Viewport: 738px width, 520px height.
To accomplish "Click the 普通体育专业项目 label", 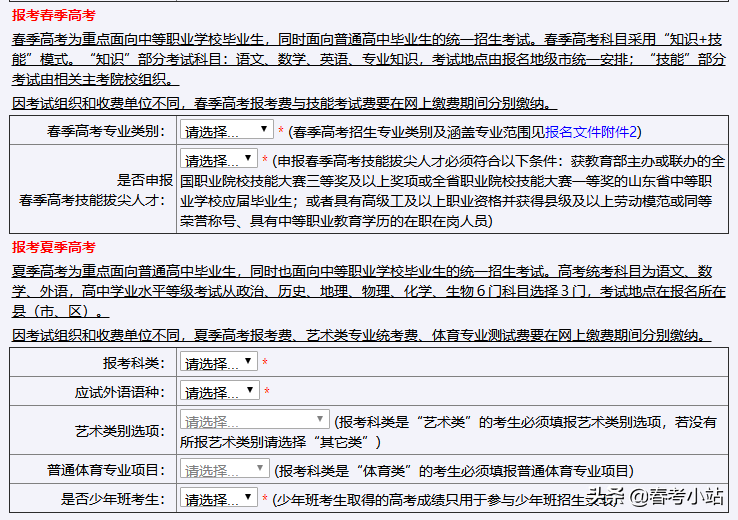I will tap(106, 470).
